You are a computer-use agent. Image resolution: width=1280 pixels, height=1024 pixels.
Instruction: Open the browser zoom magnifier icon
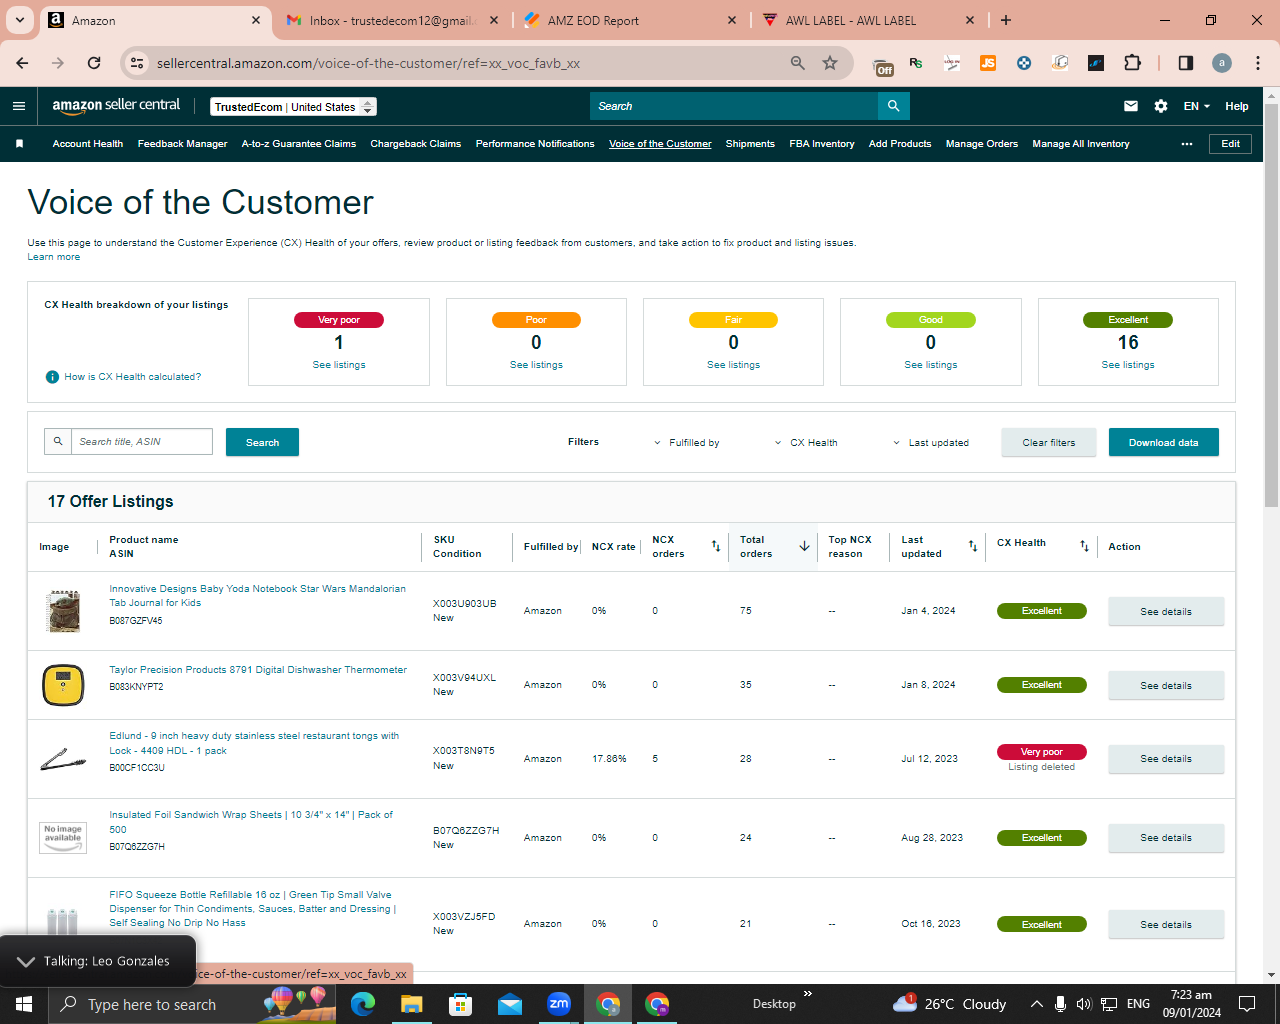click(798, 63)
